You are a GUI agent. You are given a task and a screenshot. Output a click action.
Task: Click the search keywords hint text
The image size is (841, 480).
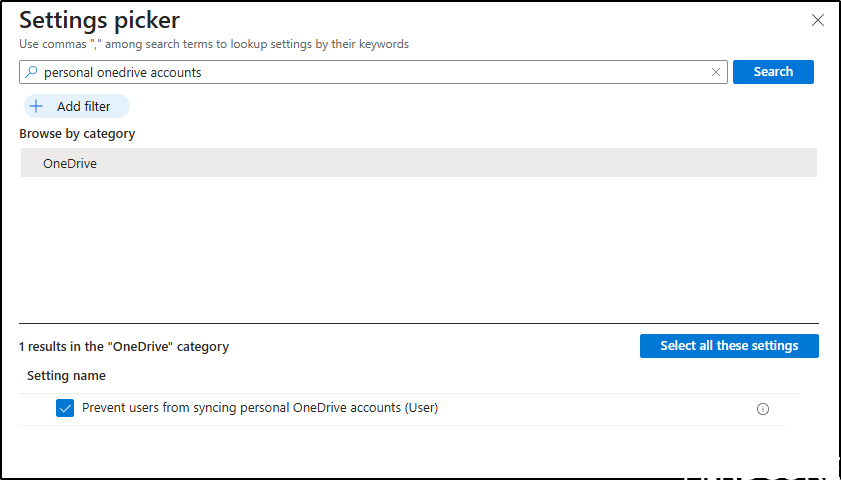coord(214,44)
